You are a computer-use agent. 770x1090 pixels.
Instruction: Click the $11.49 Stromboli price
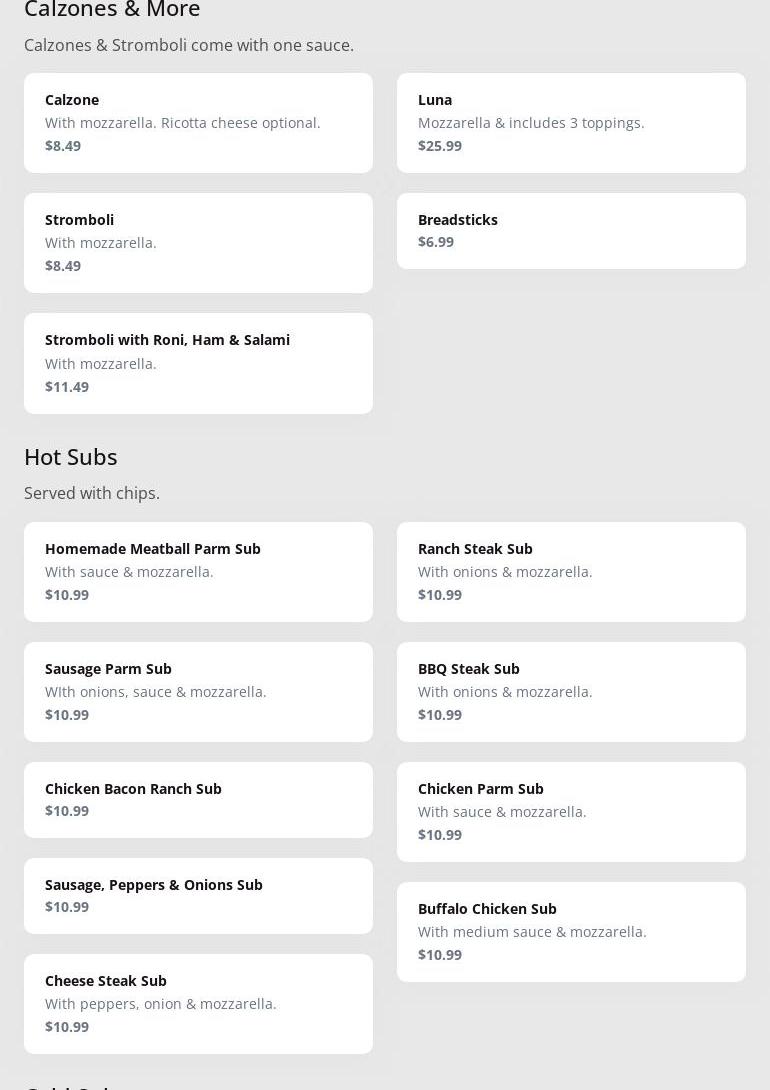[x=67, y=387]
